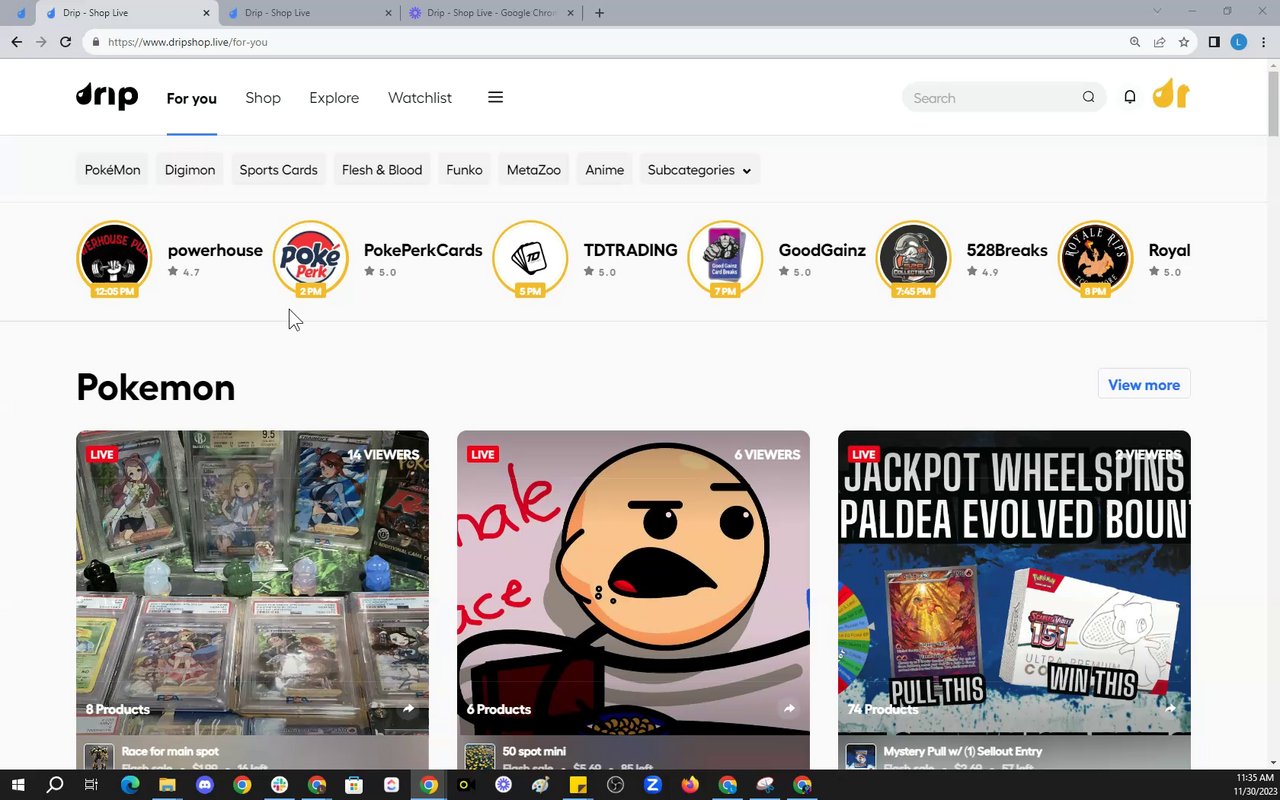Open the GoodGainz seller avatar
Viewport: 1280px width, 800px height.
tap(725, 258)
